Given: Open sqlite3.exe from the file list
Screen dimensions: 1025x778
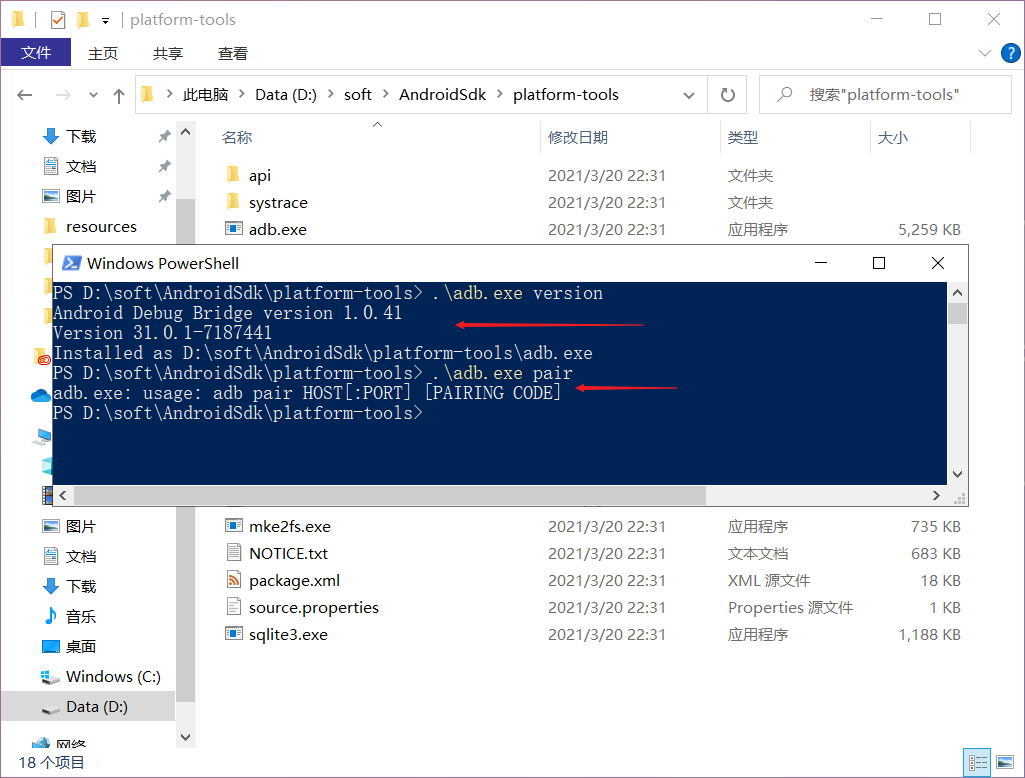Looking at the screenshot, I should tap(288, 633).
